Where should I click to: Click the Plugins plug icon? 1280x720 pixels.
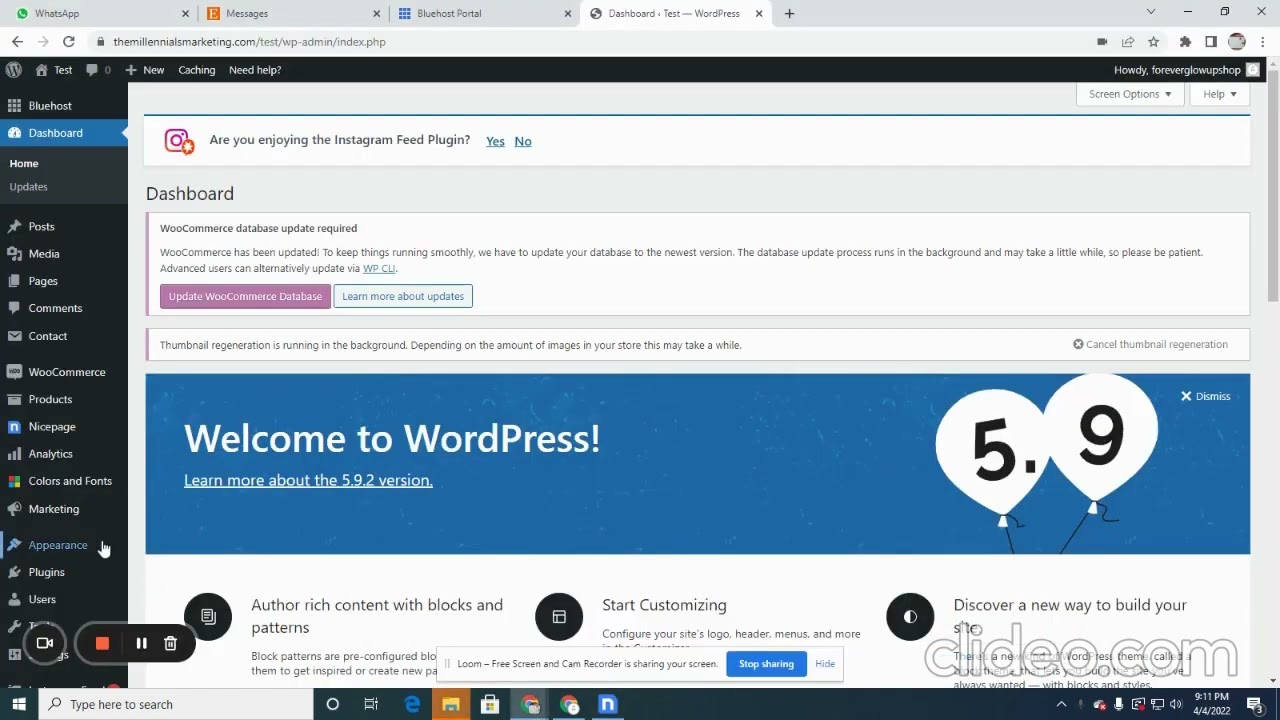click(14, 572)
